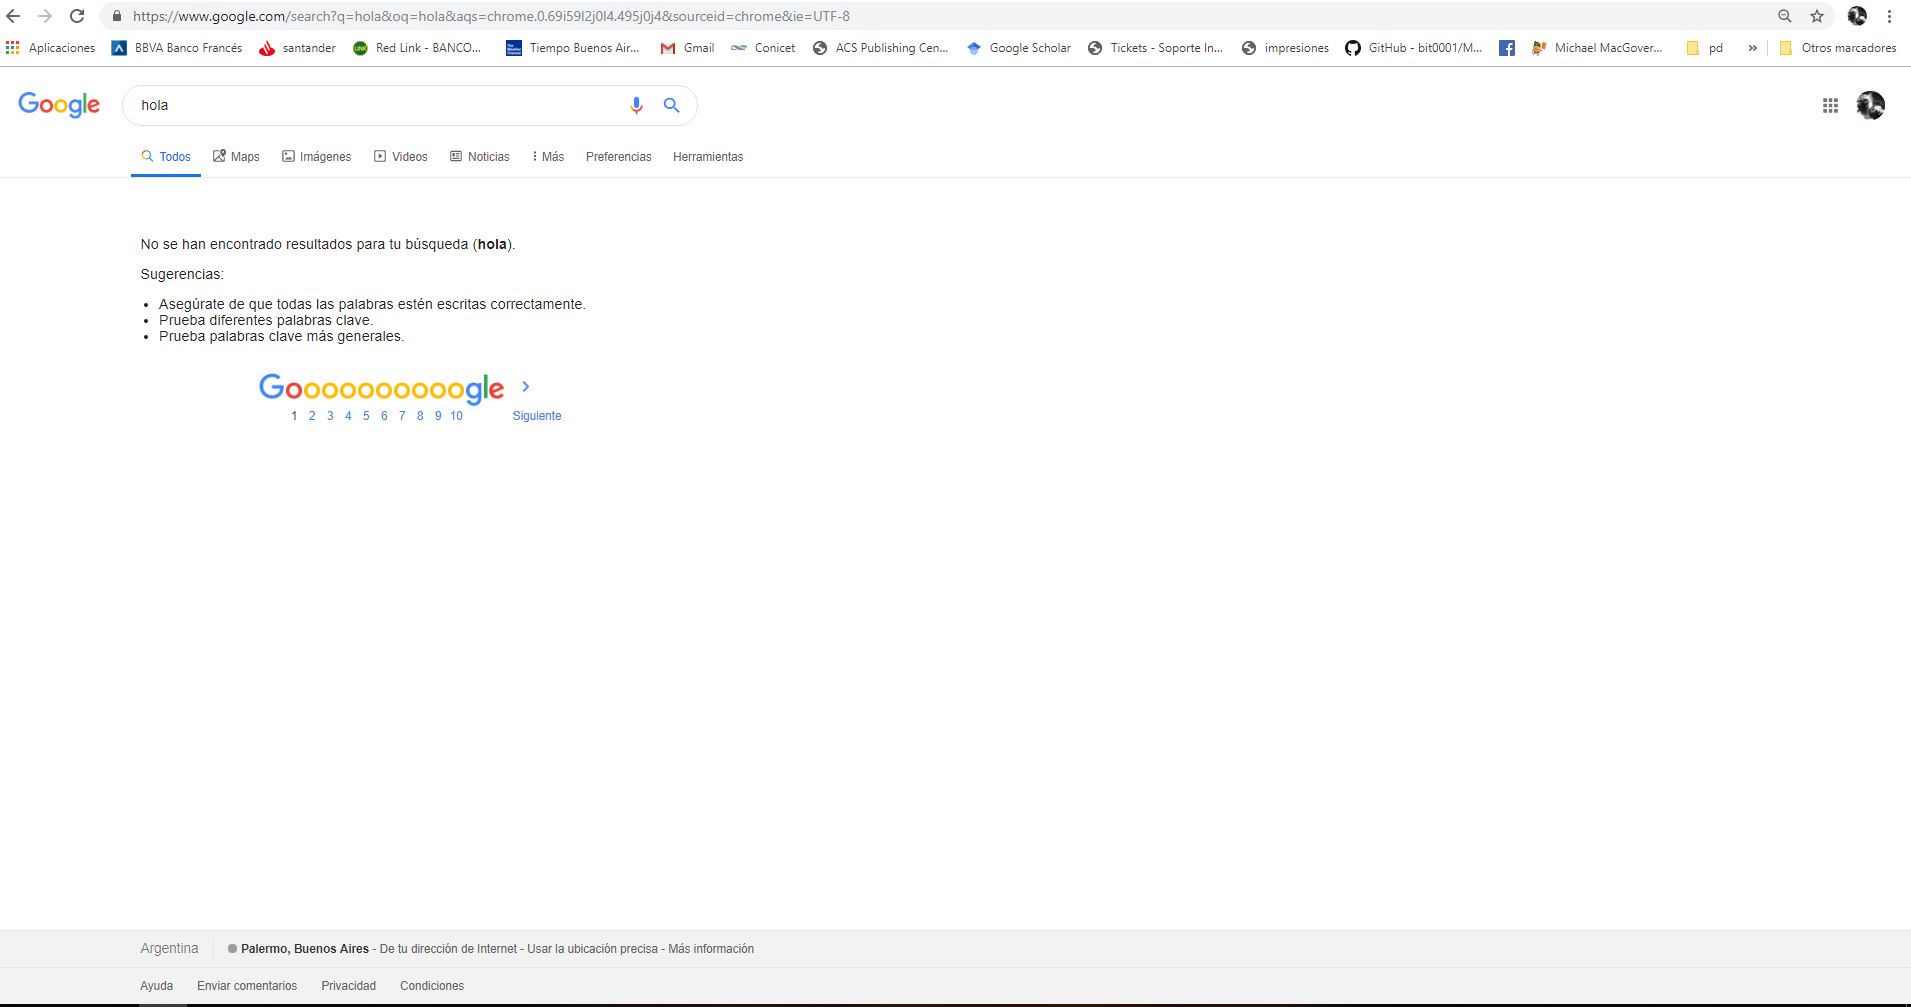This screenshot has height=1007, width=1911.
Task: Go to results page 3
Action: click(330, 416)
